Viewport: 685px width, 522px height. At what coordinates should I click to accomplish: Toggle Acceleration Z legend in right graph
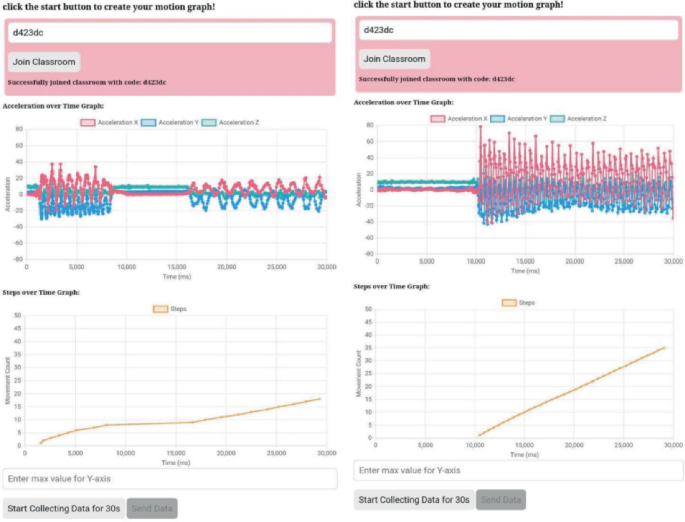click(578, 119)
